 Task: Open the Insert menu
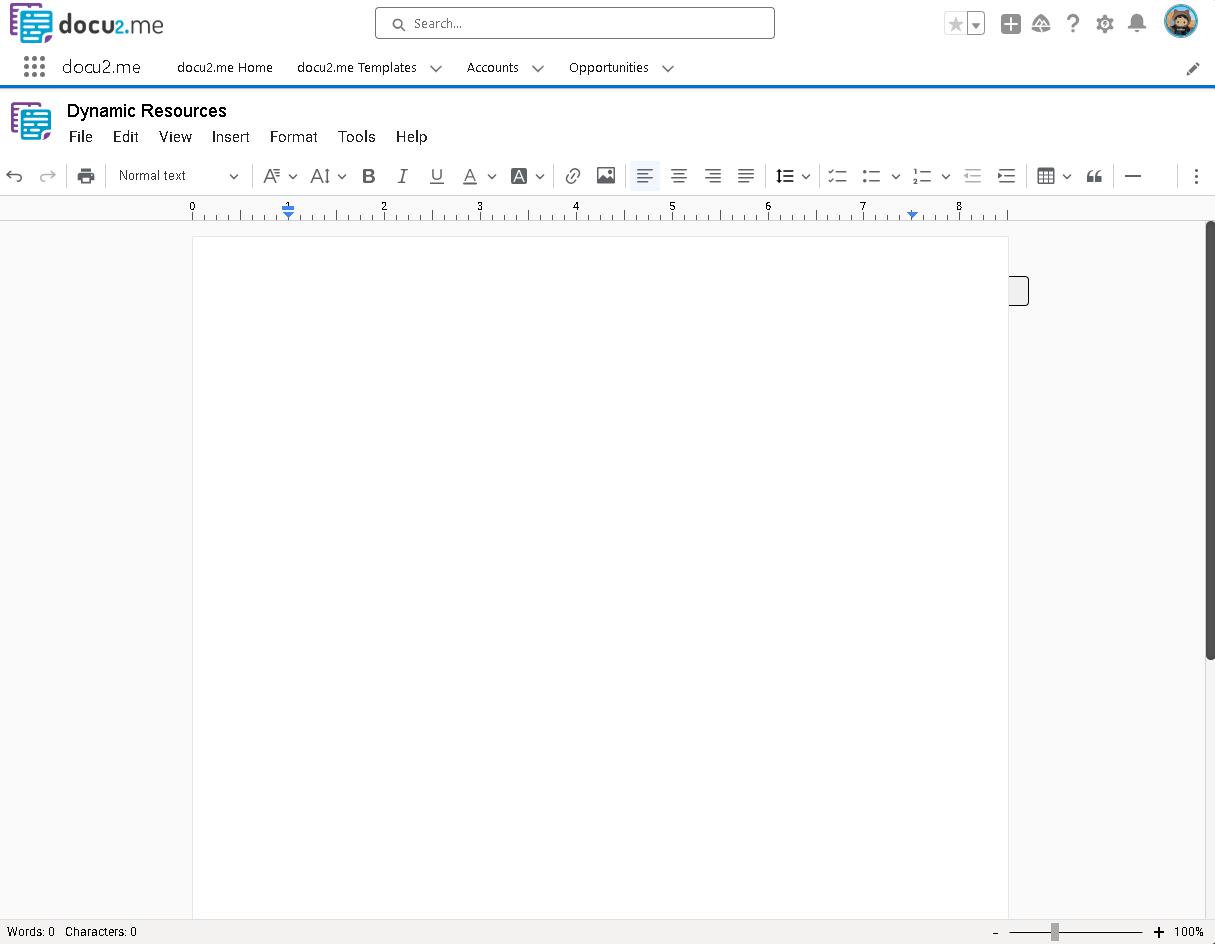231,137
